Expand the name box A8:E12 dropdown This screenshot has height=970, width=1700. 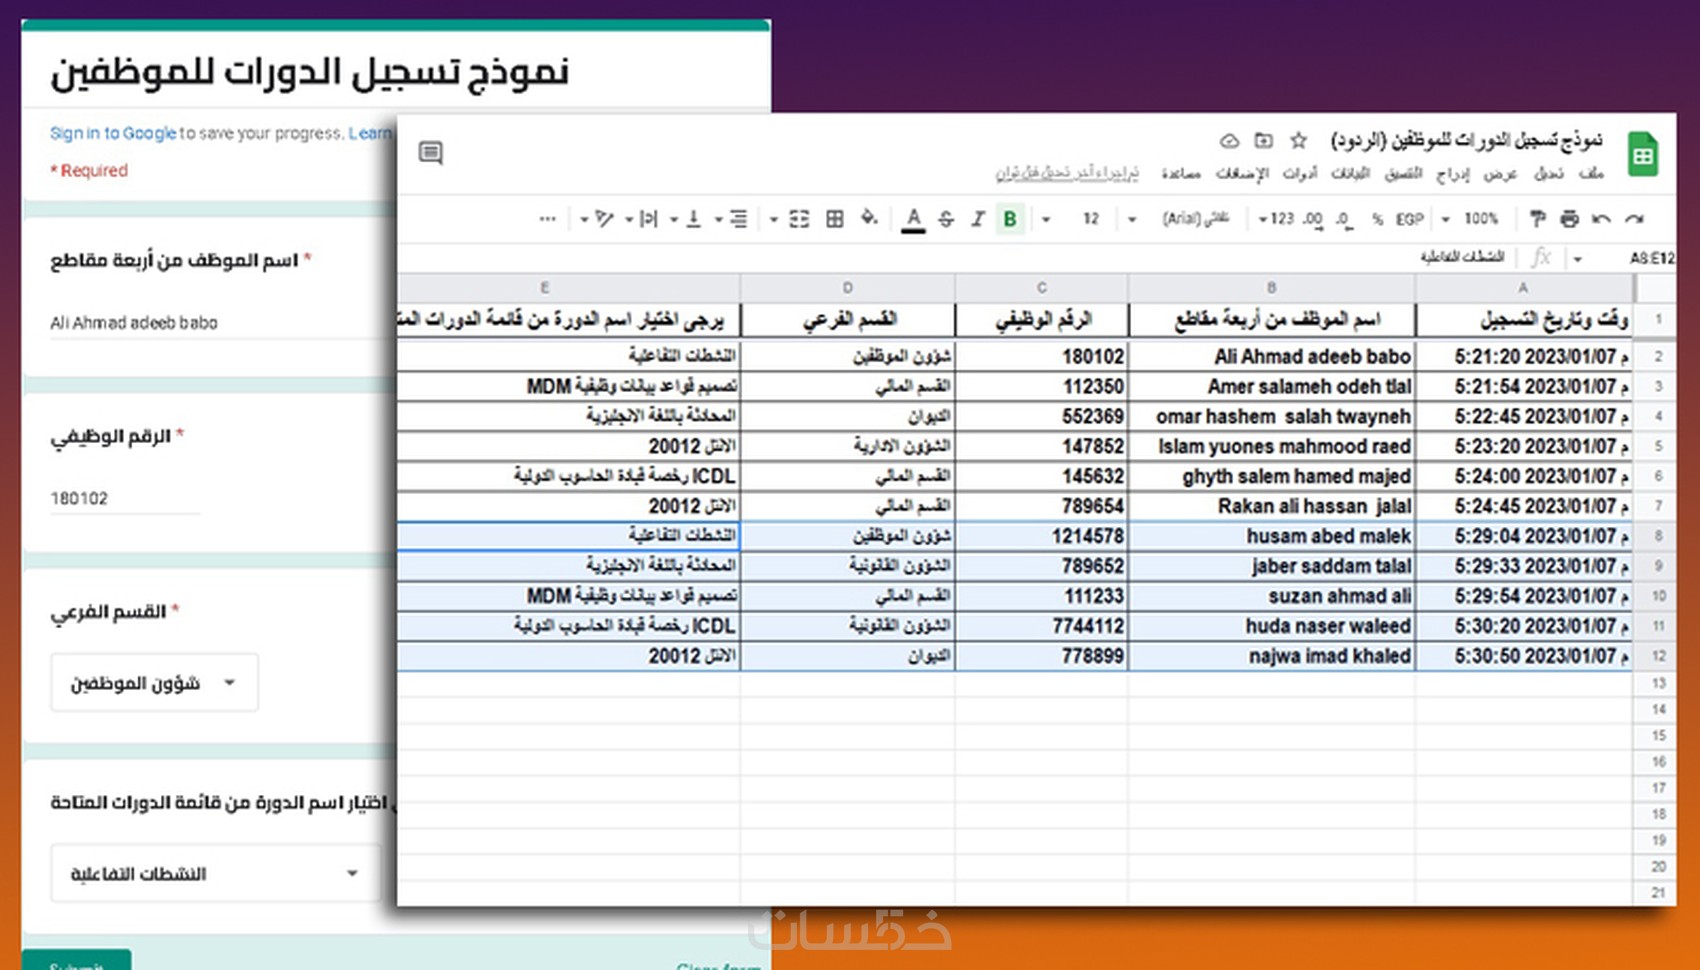[1578, 258]
